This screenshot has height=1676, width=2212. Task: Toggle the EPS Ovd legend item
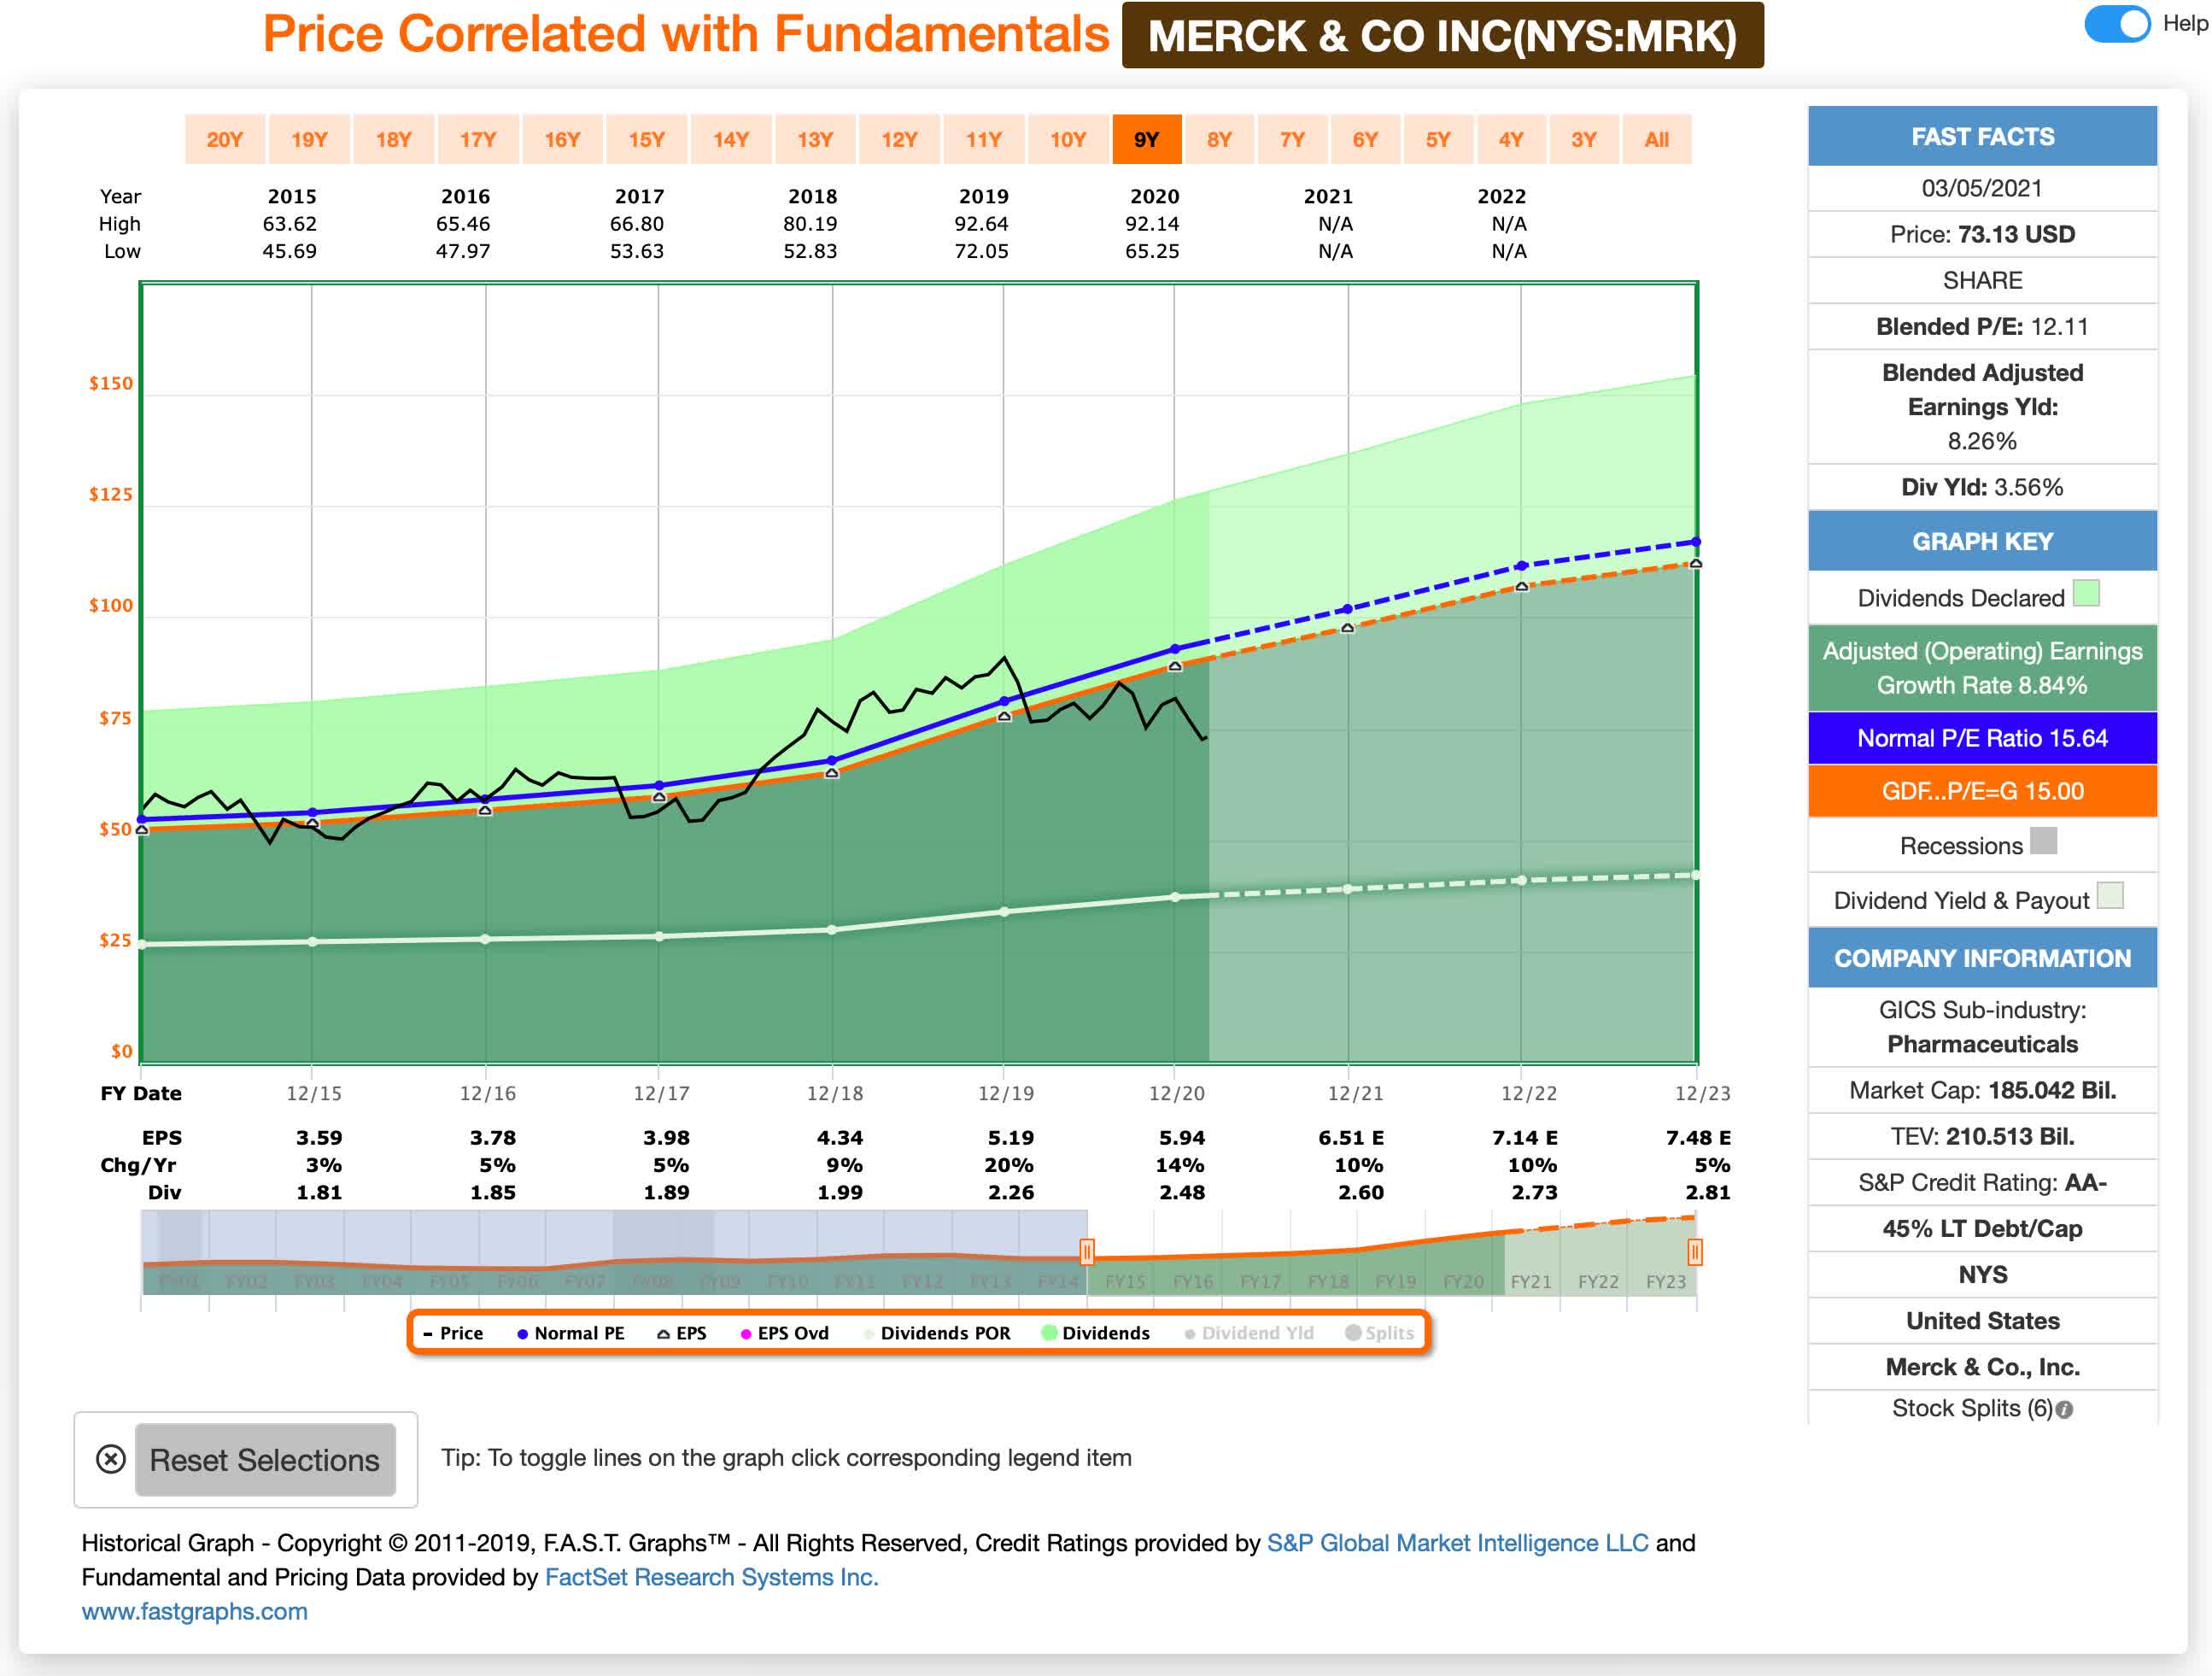click(x=785, y=1333)
